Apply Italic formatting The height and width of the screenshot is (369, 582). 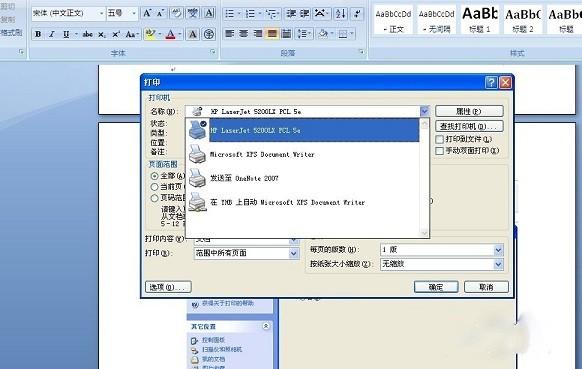pyautogui.click(x=52, y=34)
